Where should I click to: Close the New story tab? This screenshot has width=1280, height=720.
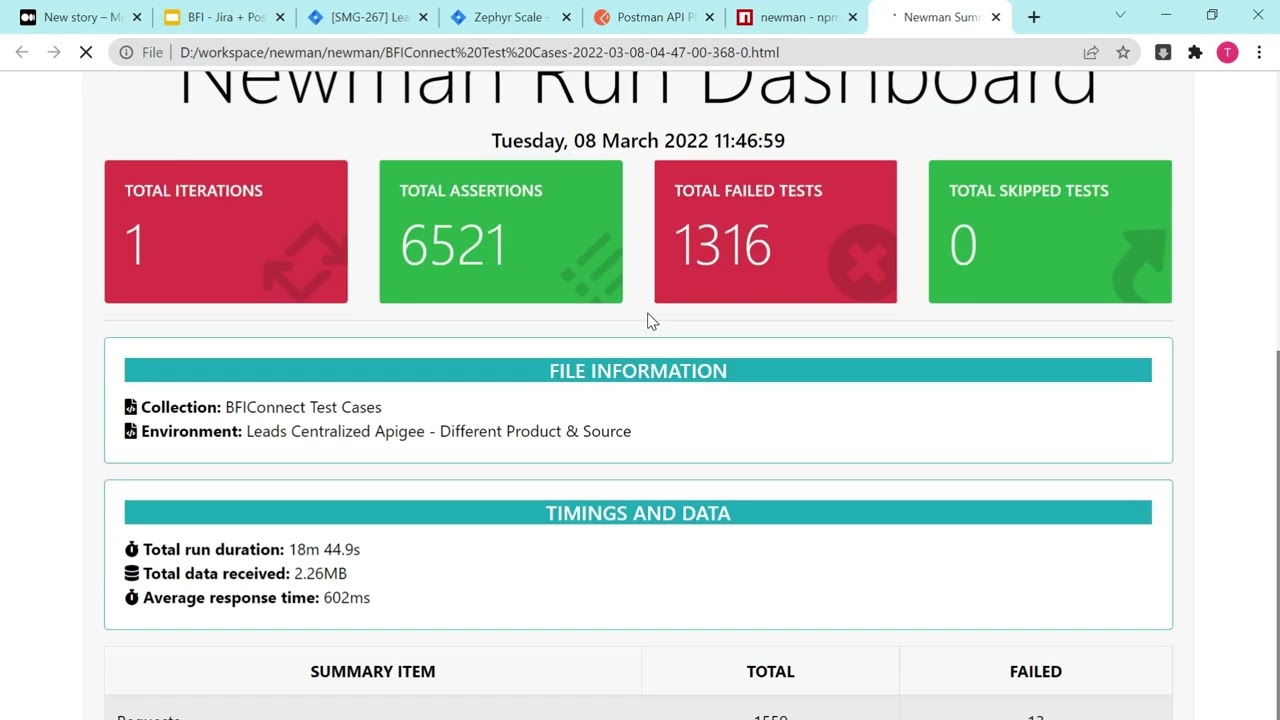click(x=137, y=17)
